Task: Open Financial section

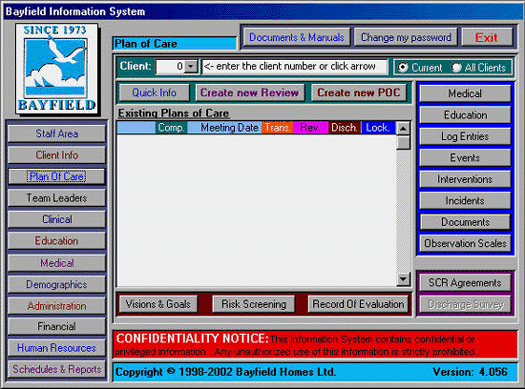Action: [57, 326]
